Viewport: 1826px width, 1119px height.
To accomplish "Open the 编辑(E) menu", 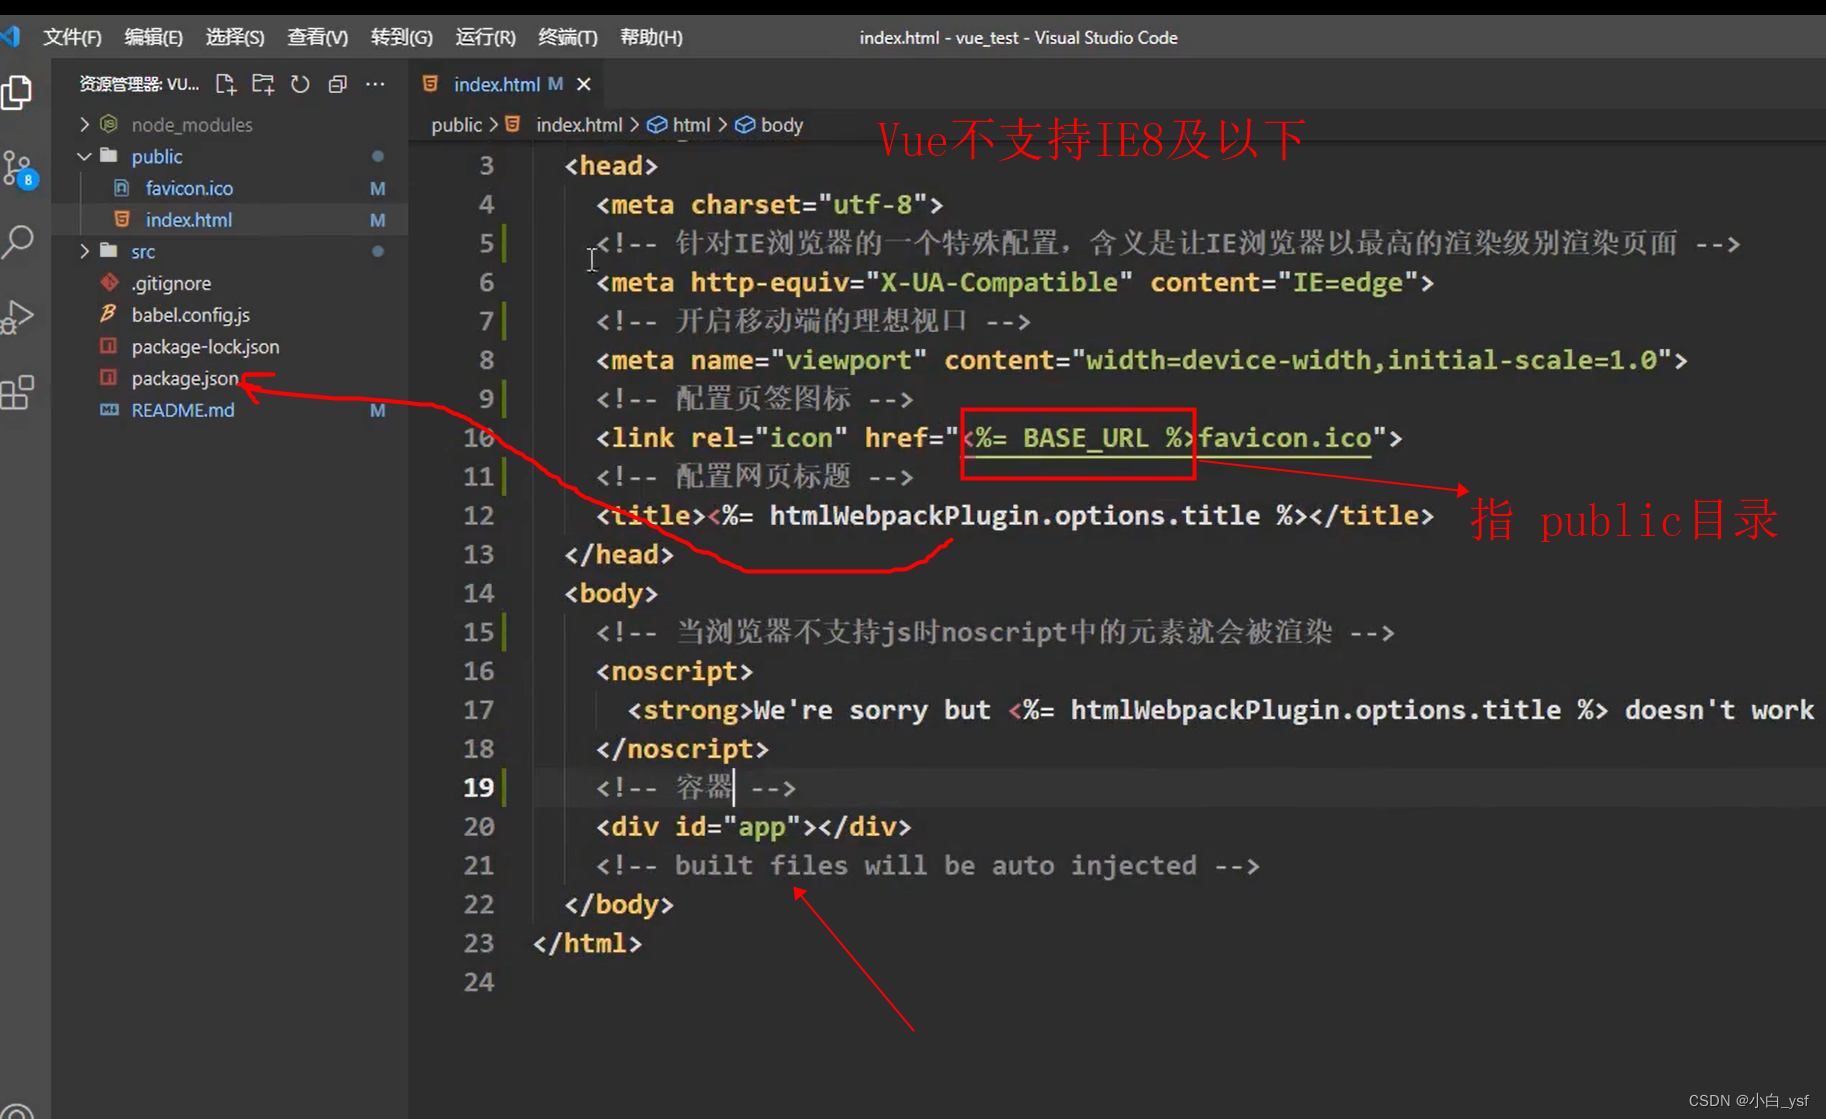I will [153, 37].
